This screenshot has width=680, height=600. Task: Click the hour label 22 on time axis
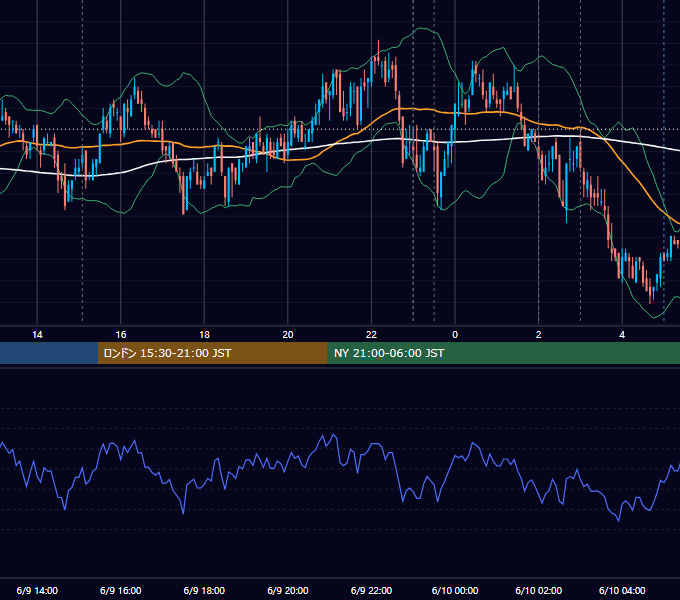(x=371, y=335)
